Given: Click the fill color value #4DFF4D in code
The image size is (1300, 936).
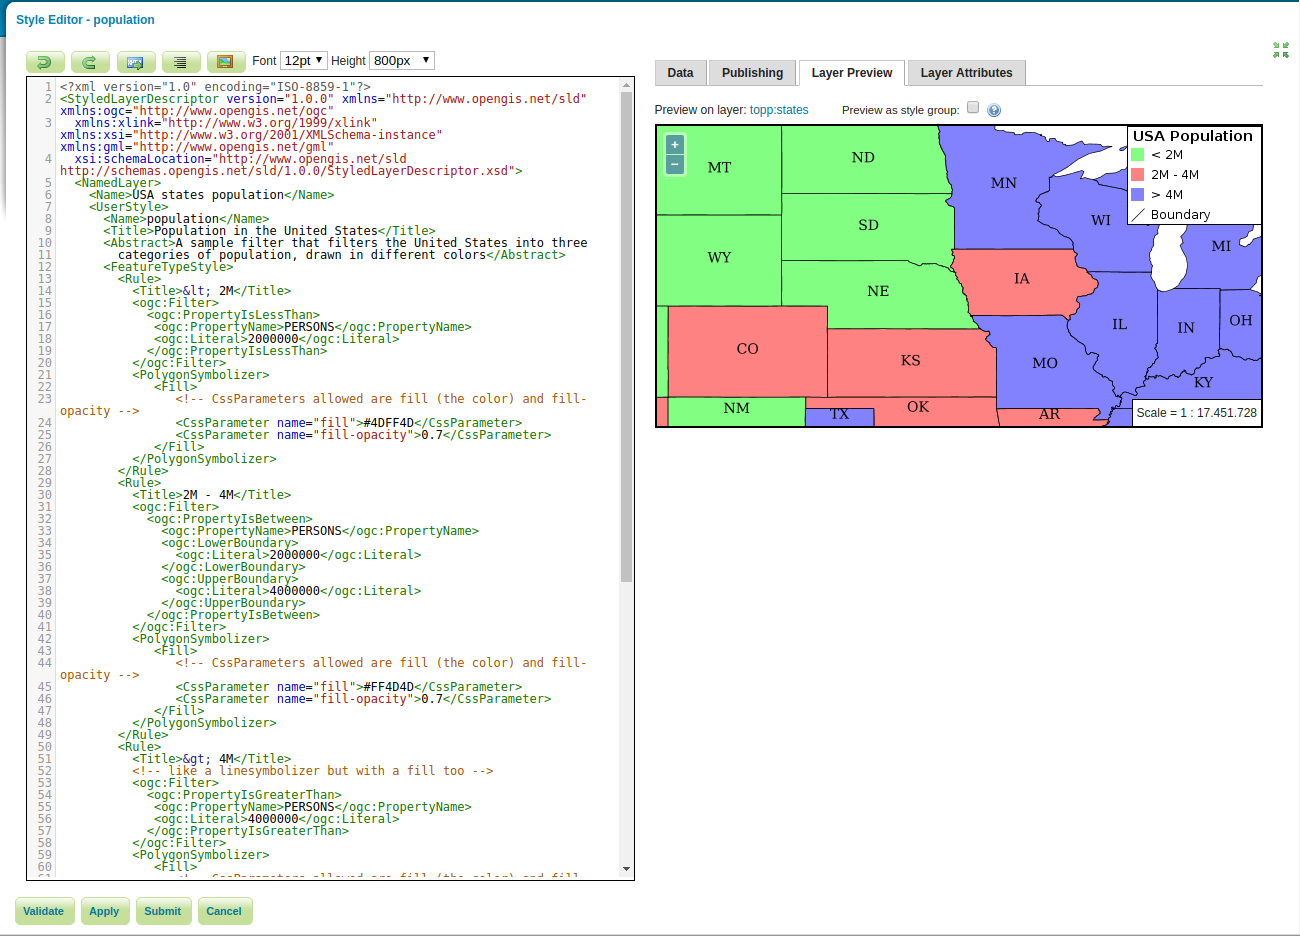Looking at the screenshot, I should 389,423.
